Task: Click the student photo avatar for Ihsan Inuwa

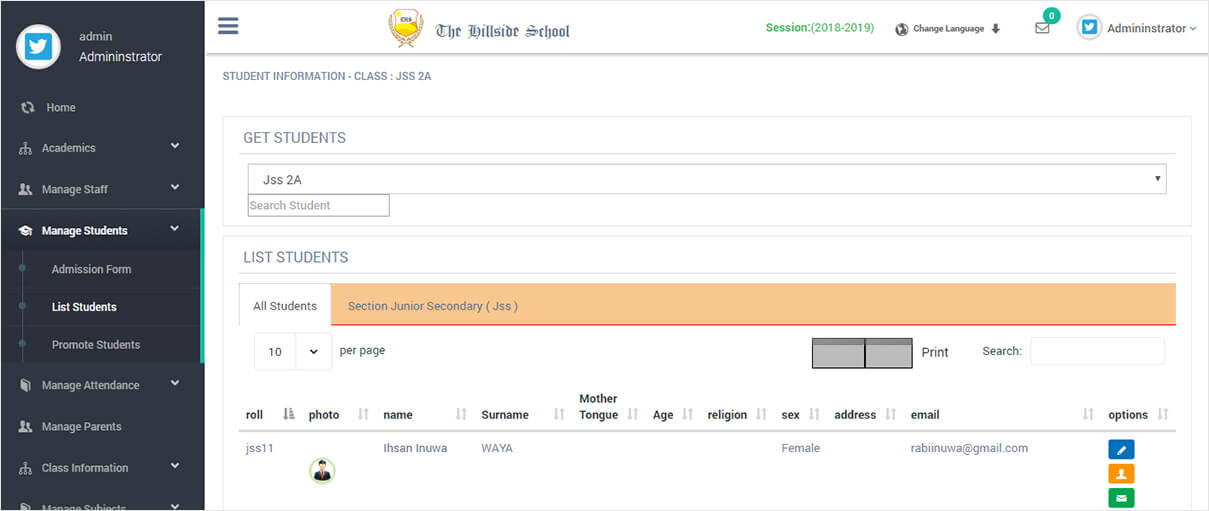Action: (x=322, y=470)
